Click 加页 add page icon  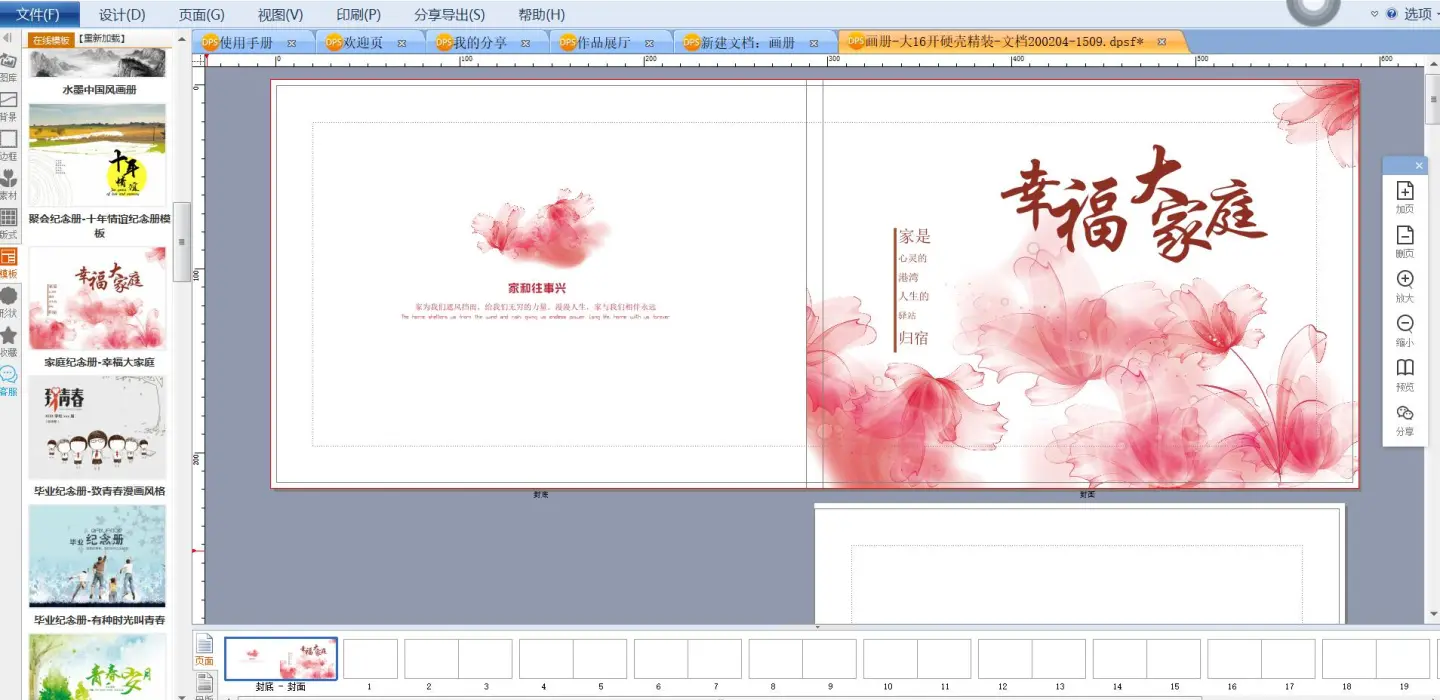click(1405, 198)
